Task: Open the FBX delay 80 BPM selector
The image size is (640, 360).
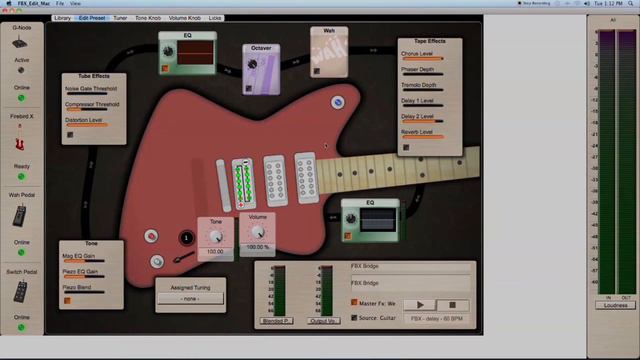Action: [437, 318]
